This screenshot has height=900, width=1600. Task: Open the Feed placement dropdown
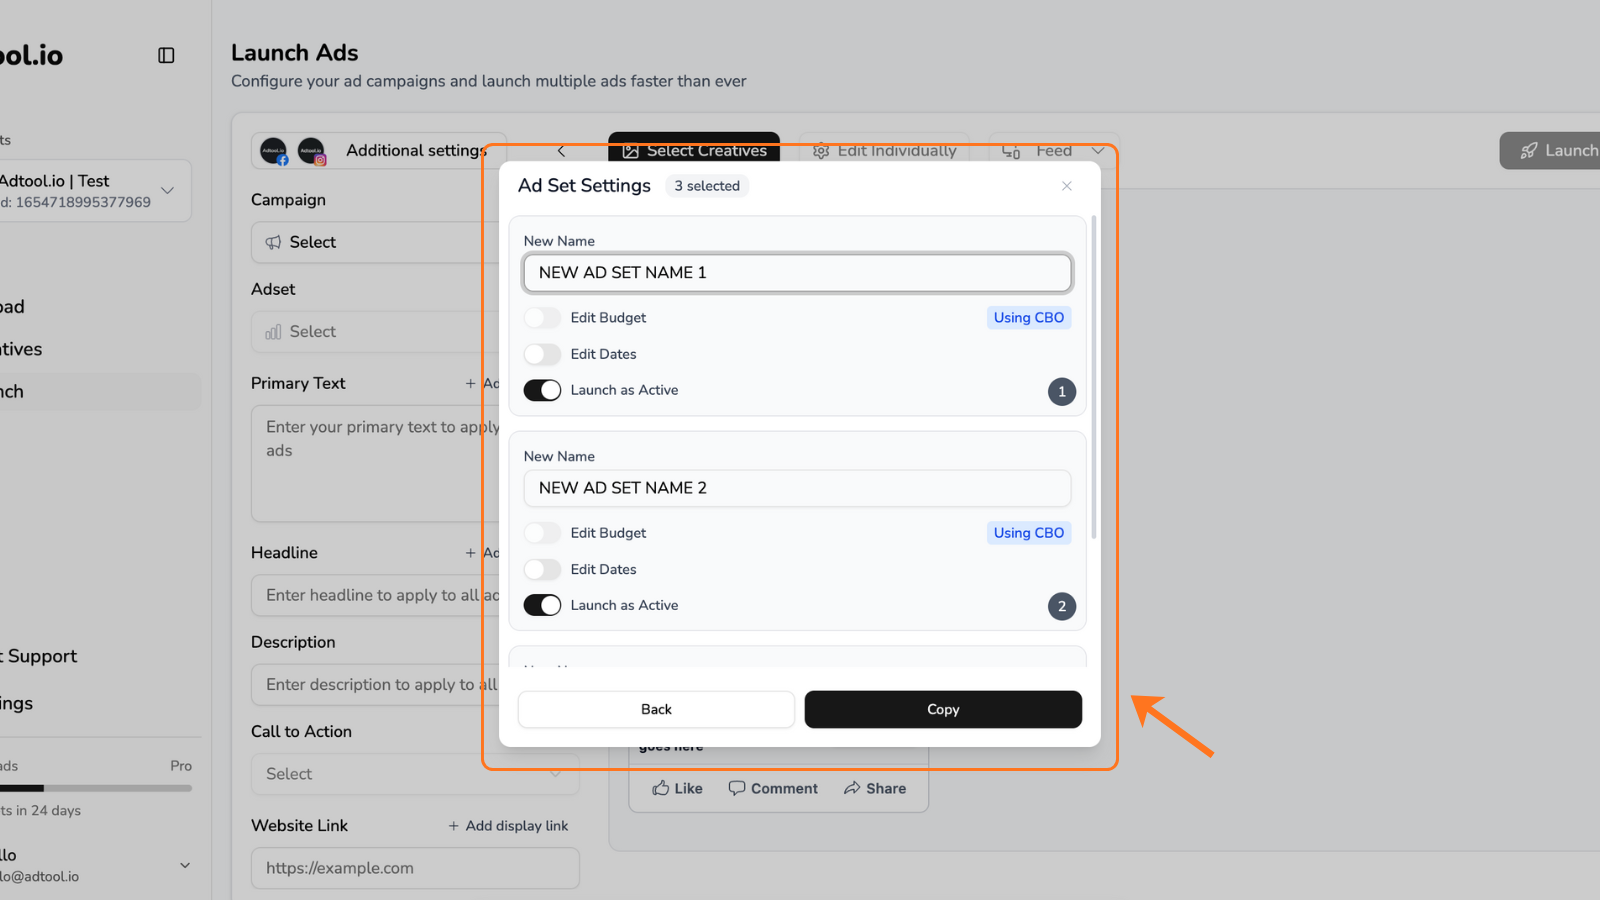[1099, 150]
